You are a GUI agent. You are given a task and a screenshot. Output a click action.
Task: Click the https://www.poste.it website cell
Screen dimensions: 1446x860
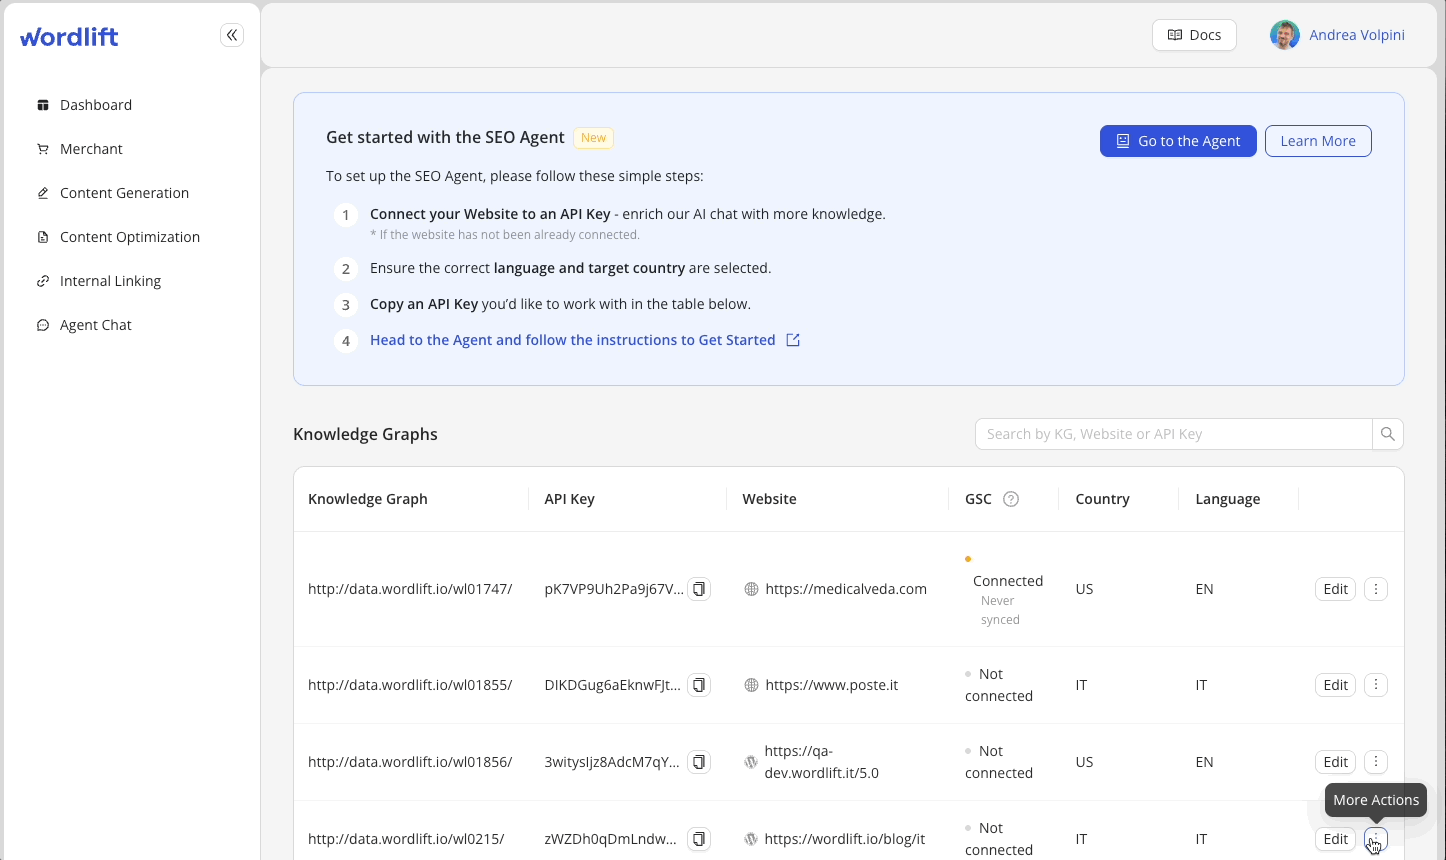pyautogui.click(x=832, y=685)
